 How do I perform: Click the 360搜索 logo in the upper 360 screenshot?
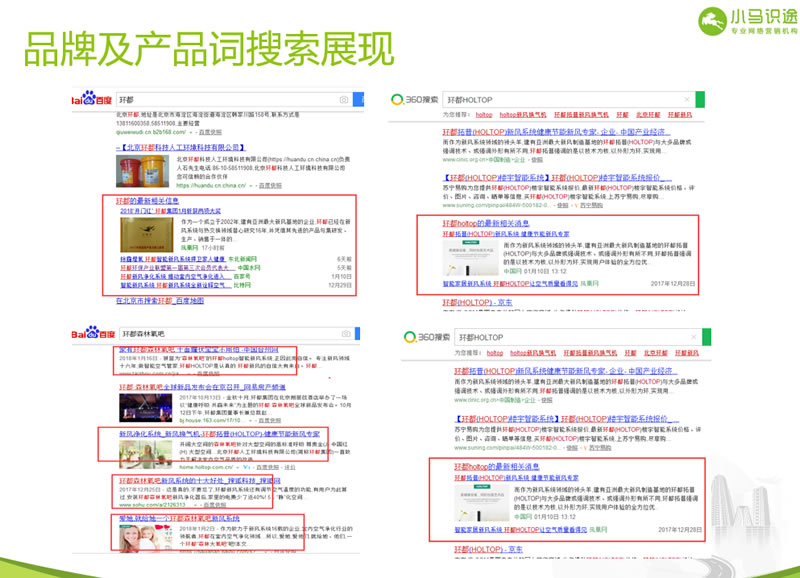point(415,99)
